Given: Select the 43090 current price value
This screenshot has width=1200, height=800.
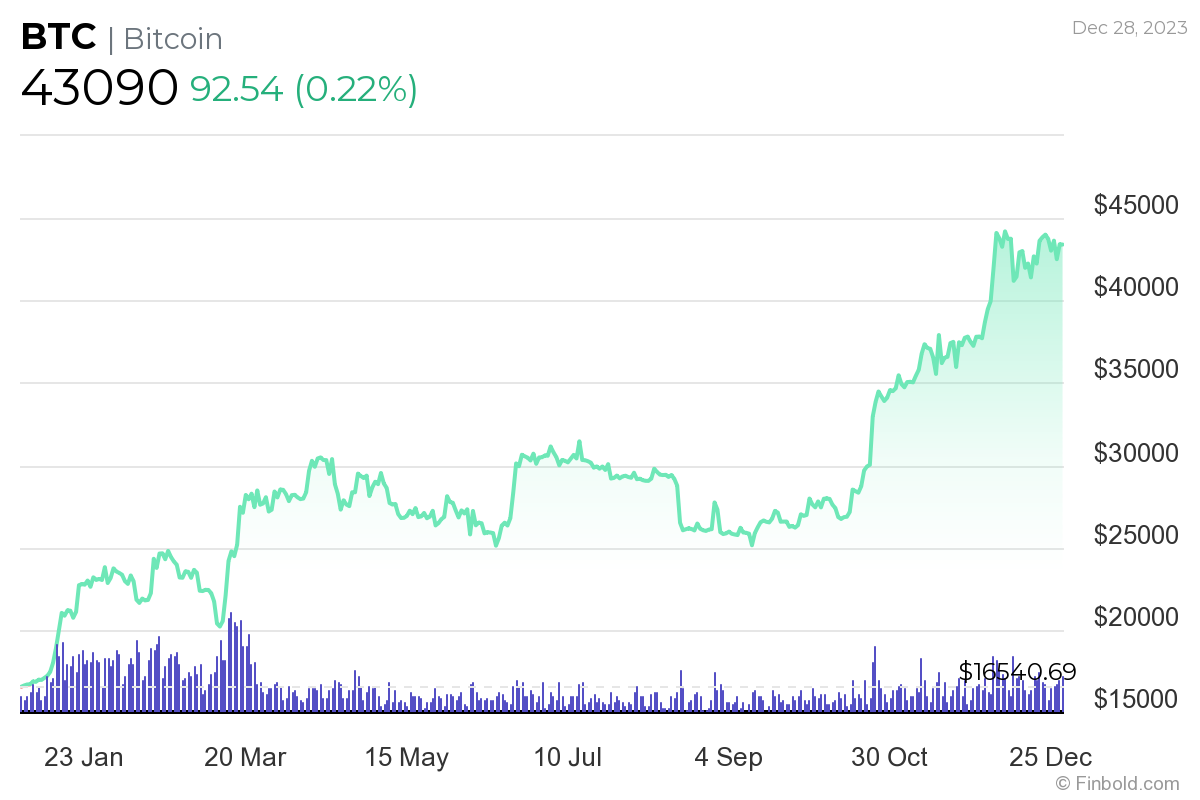Looking at the screenshot, I should click(x=100, y=89).
